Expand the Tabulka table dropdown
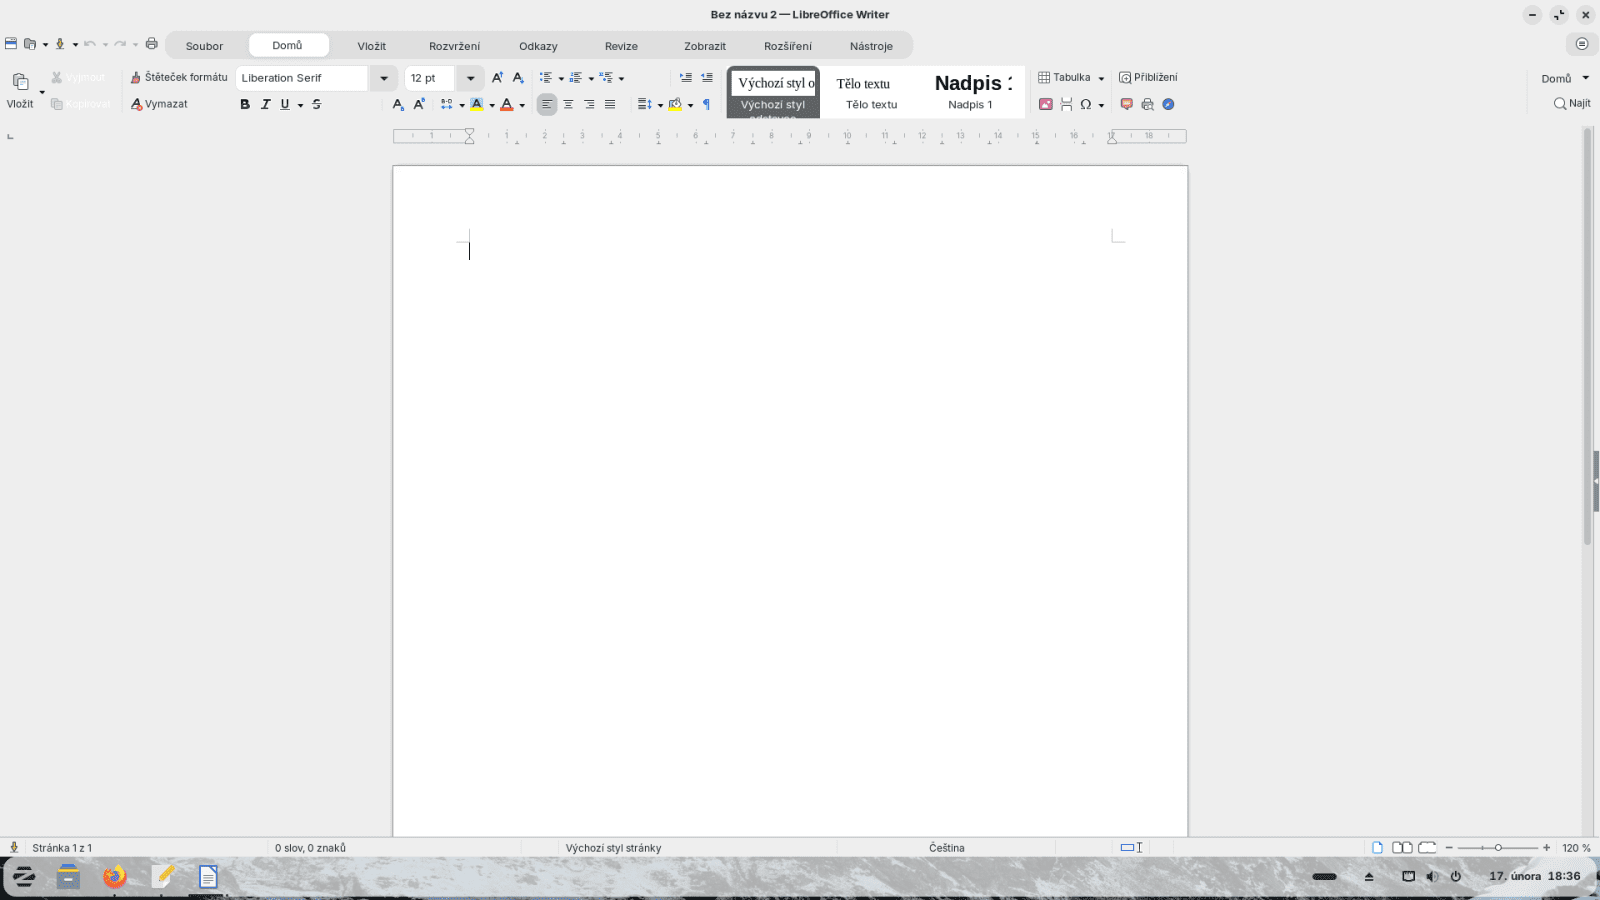The image size is (1600, 900). (1102, 78)
